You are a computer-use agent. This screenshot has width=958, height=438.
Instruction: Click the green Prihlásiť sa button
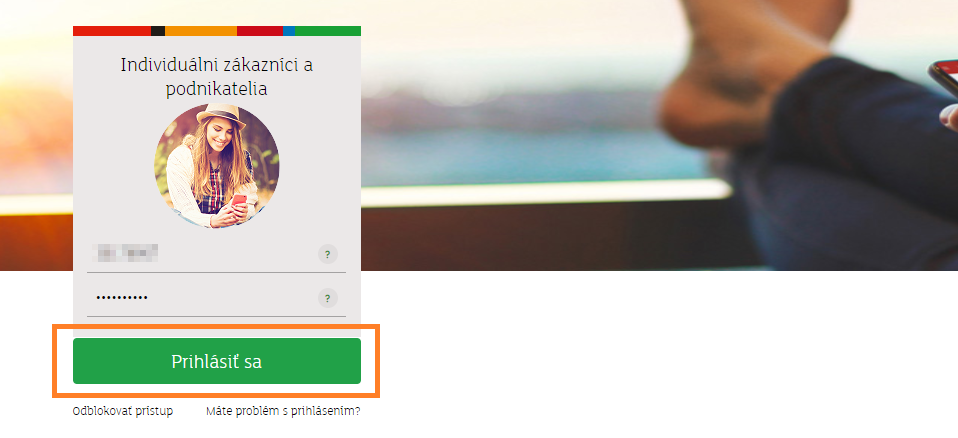click(x=217, y=361)
